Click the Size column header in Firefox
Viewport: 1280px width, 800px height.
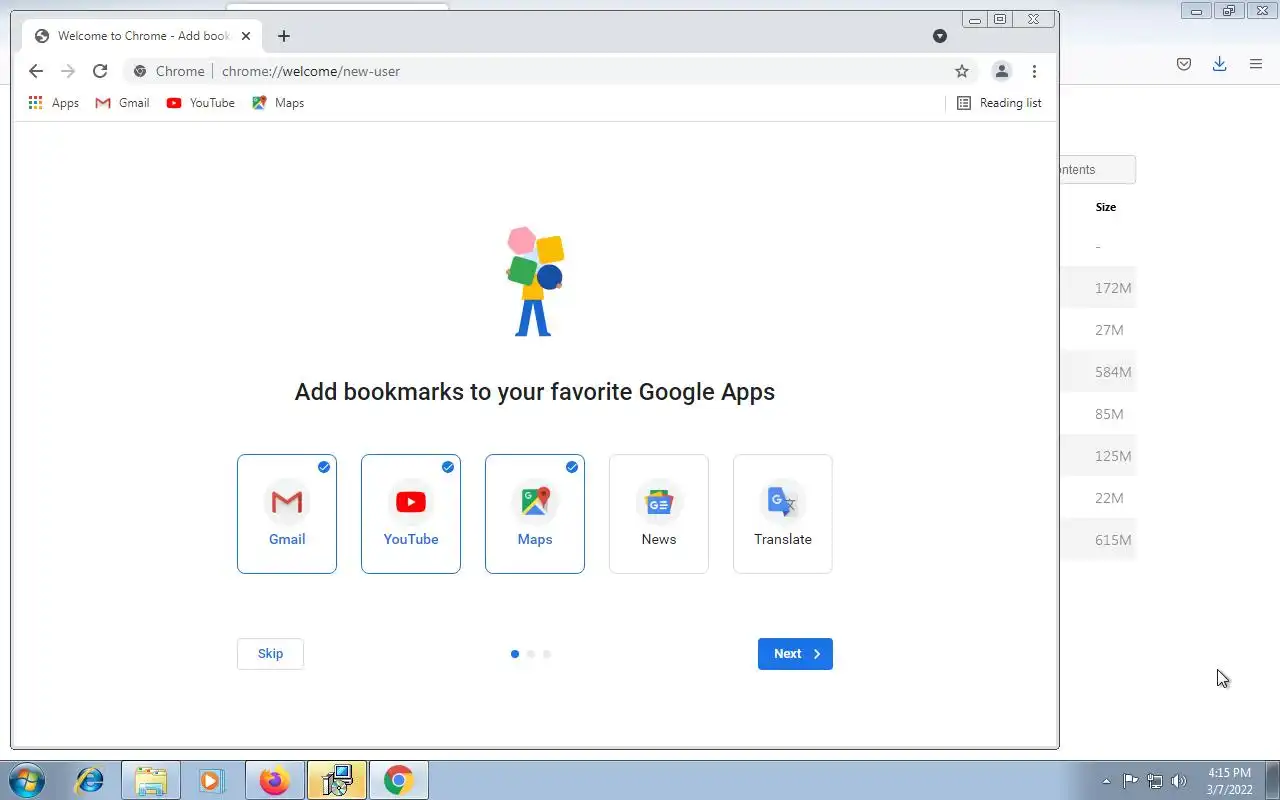(1105, 207)
